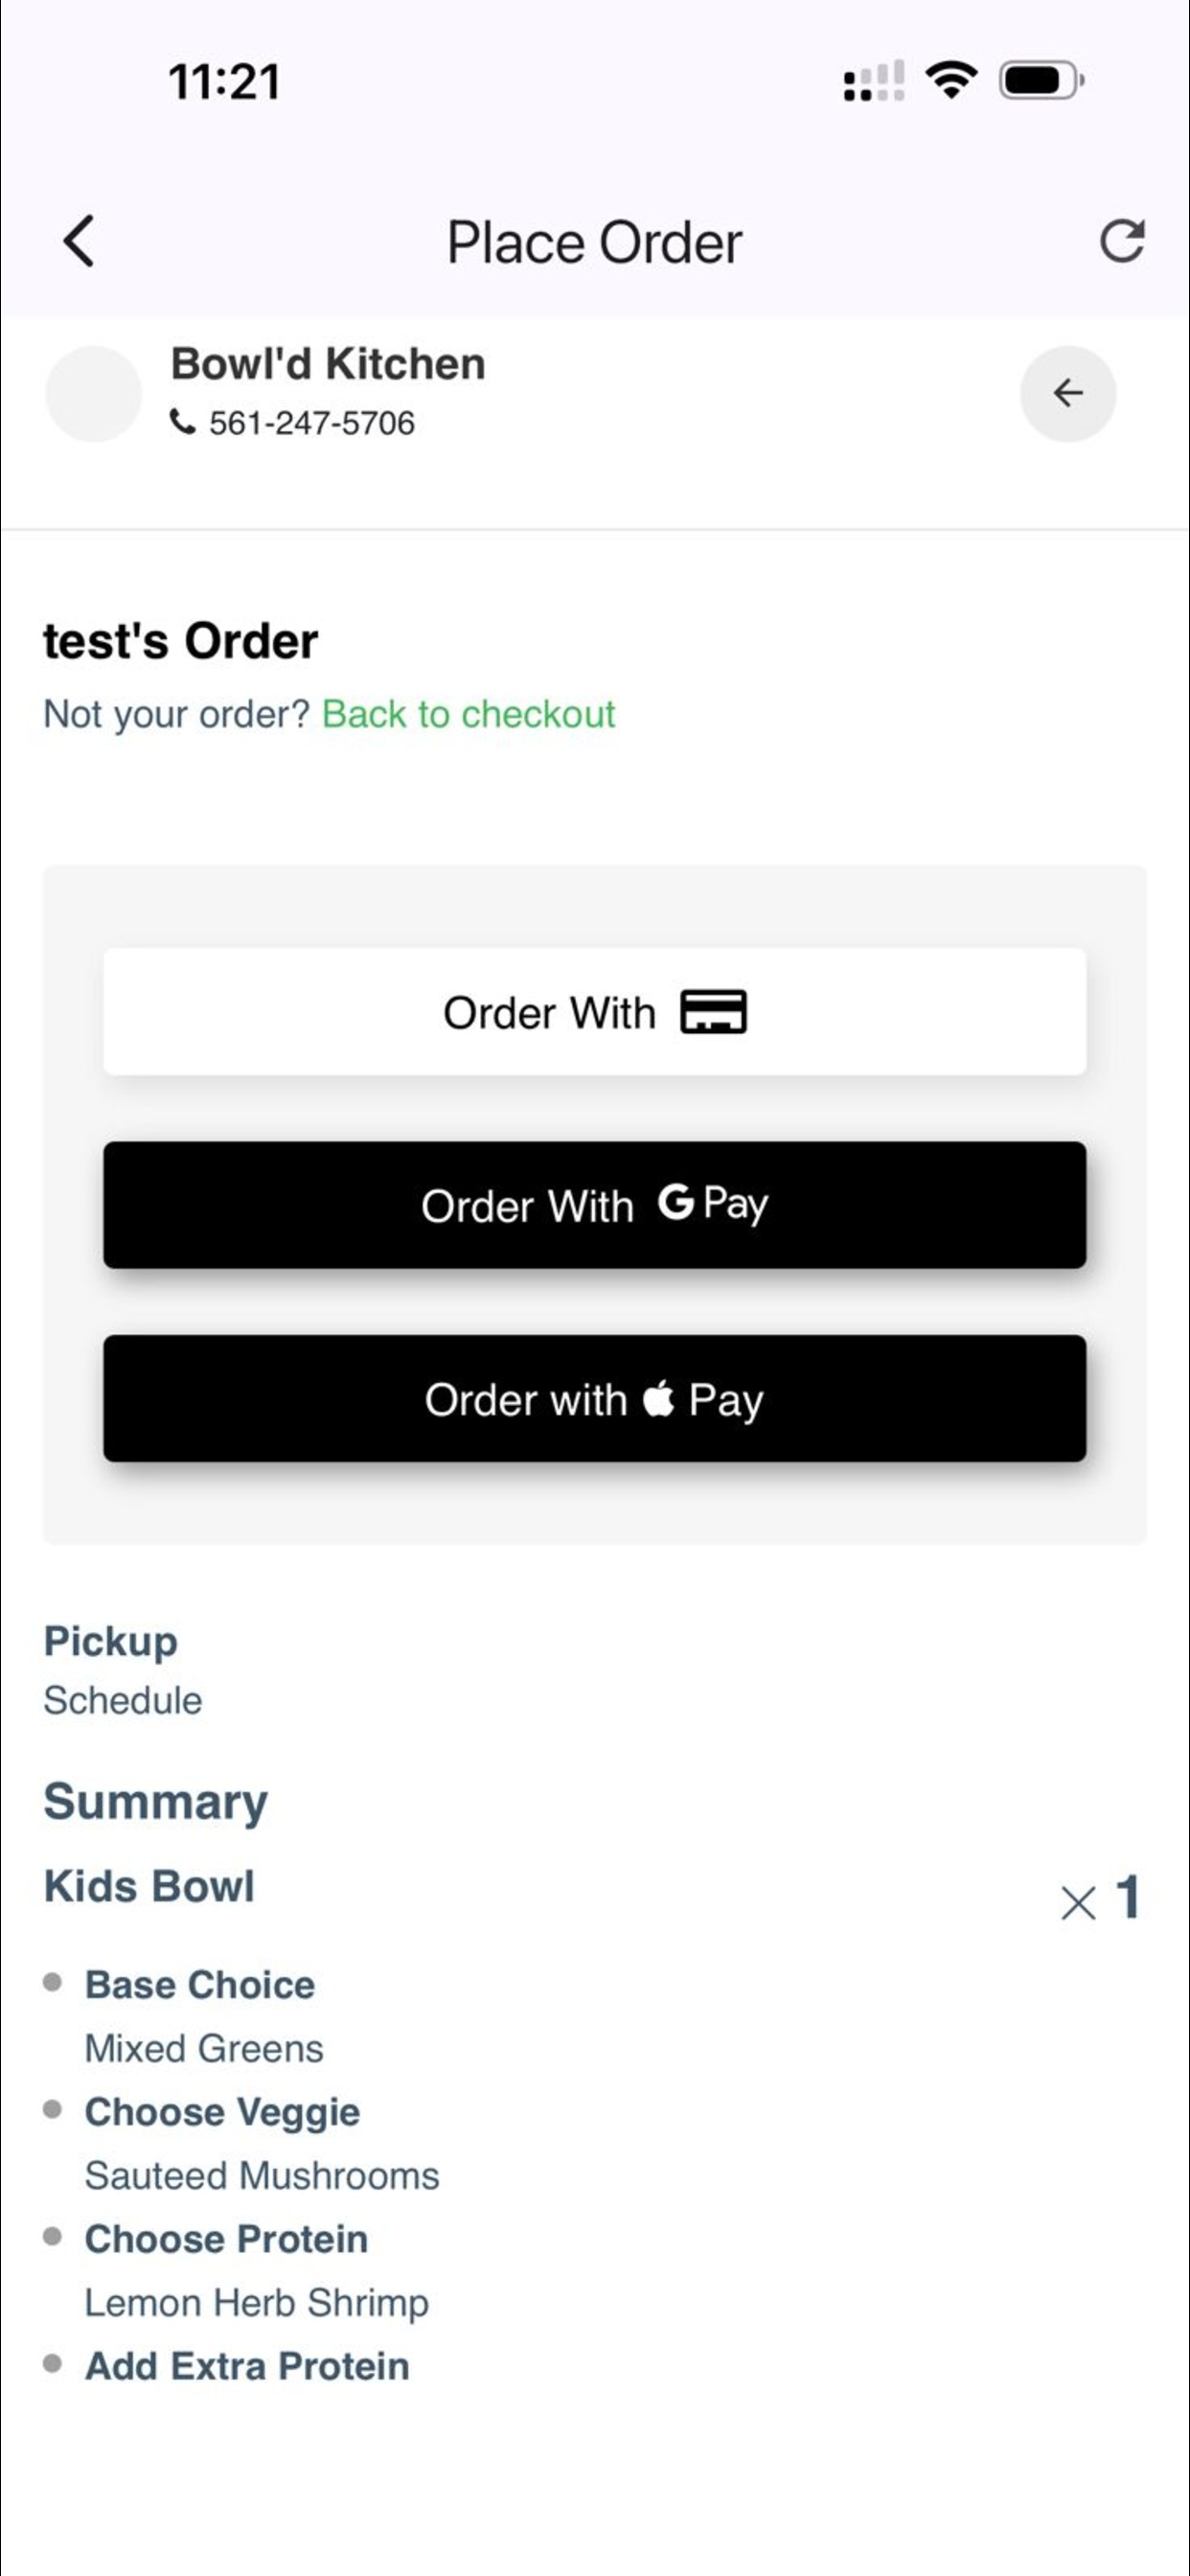Order with credit card
Image resolution: width=1190 pixels, height=2576 pixels.
594,1012
